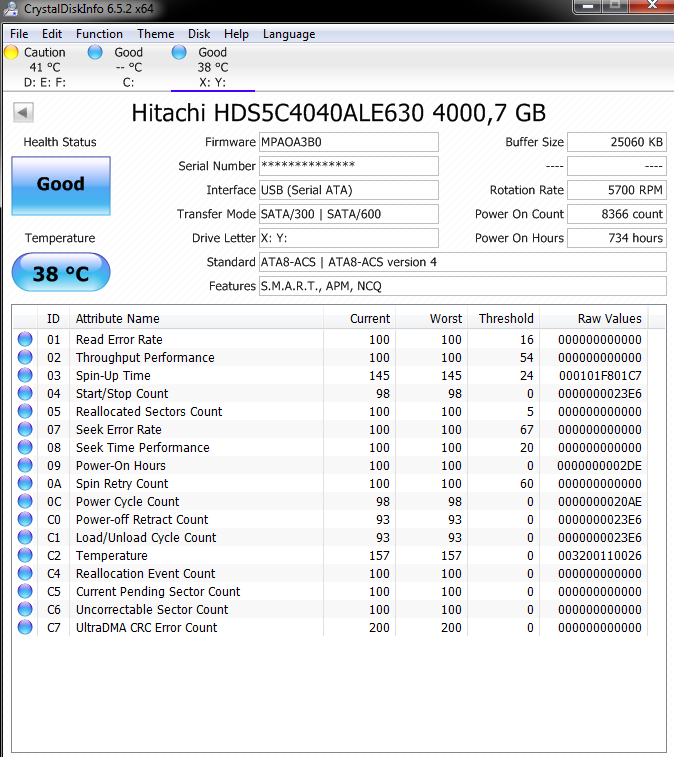Click the UltraDMA CRC Error Count name

(x=146, y=628)
